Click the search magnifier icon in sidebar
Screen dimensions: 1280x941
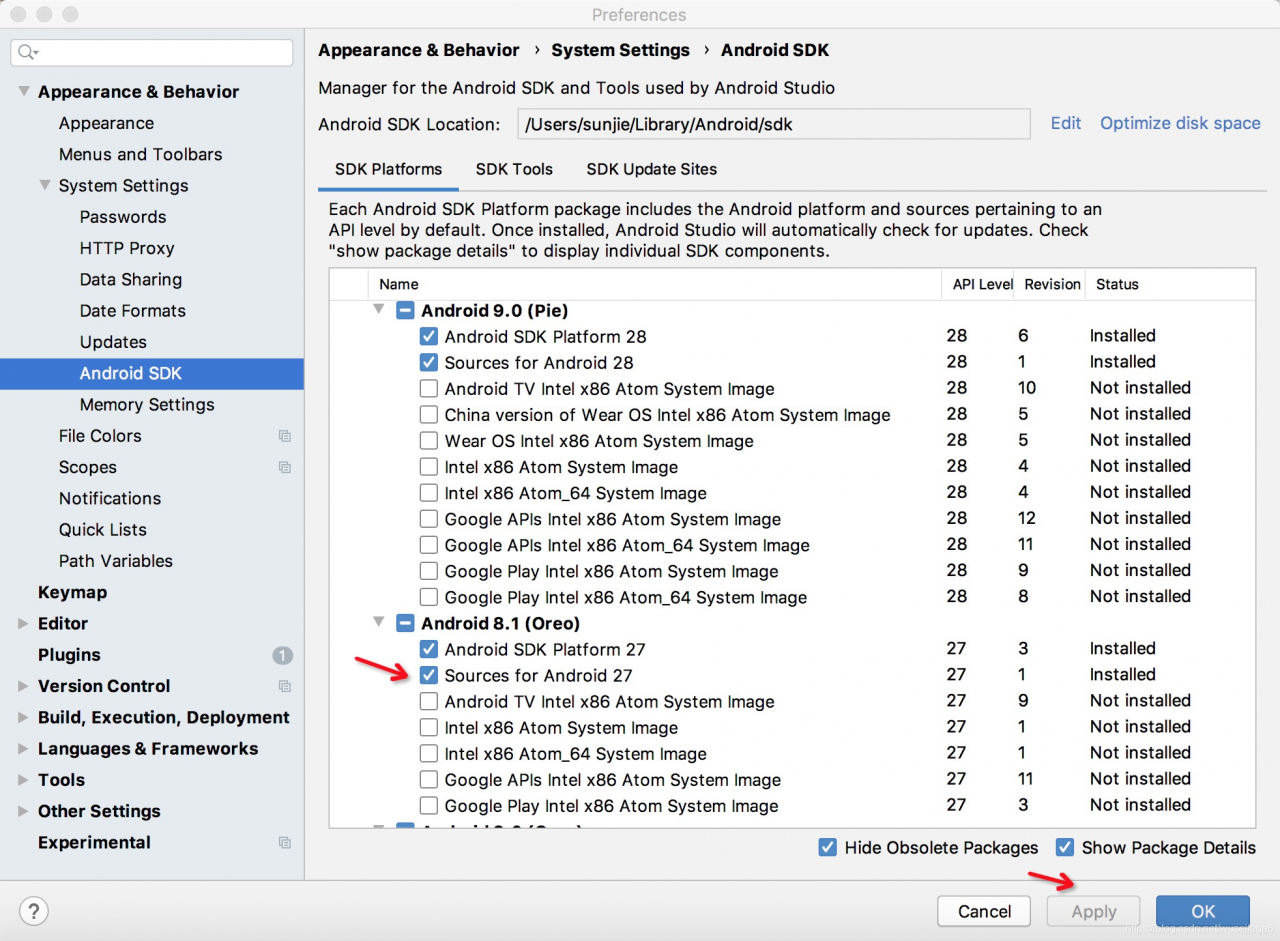click(x=27, y=53)
